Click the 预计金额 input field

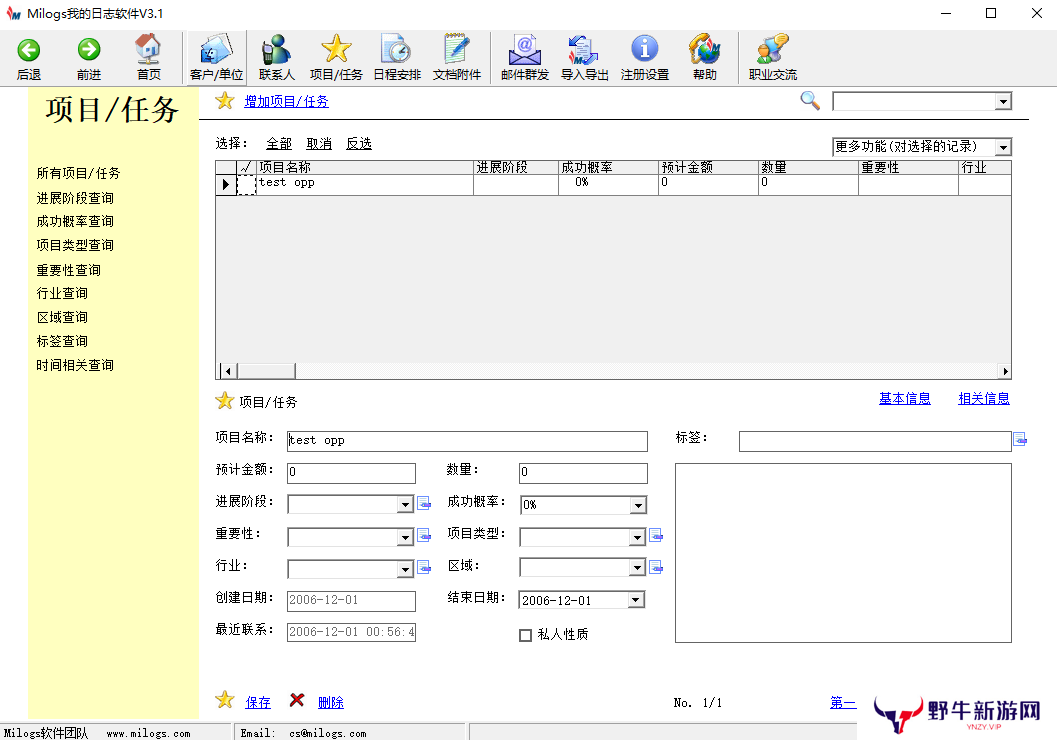[351, 472]
